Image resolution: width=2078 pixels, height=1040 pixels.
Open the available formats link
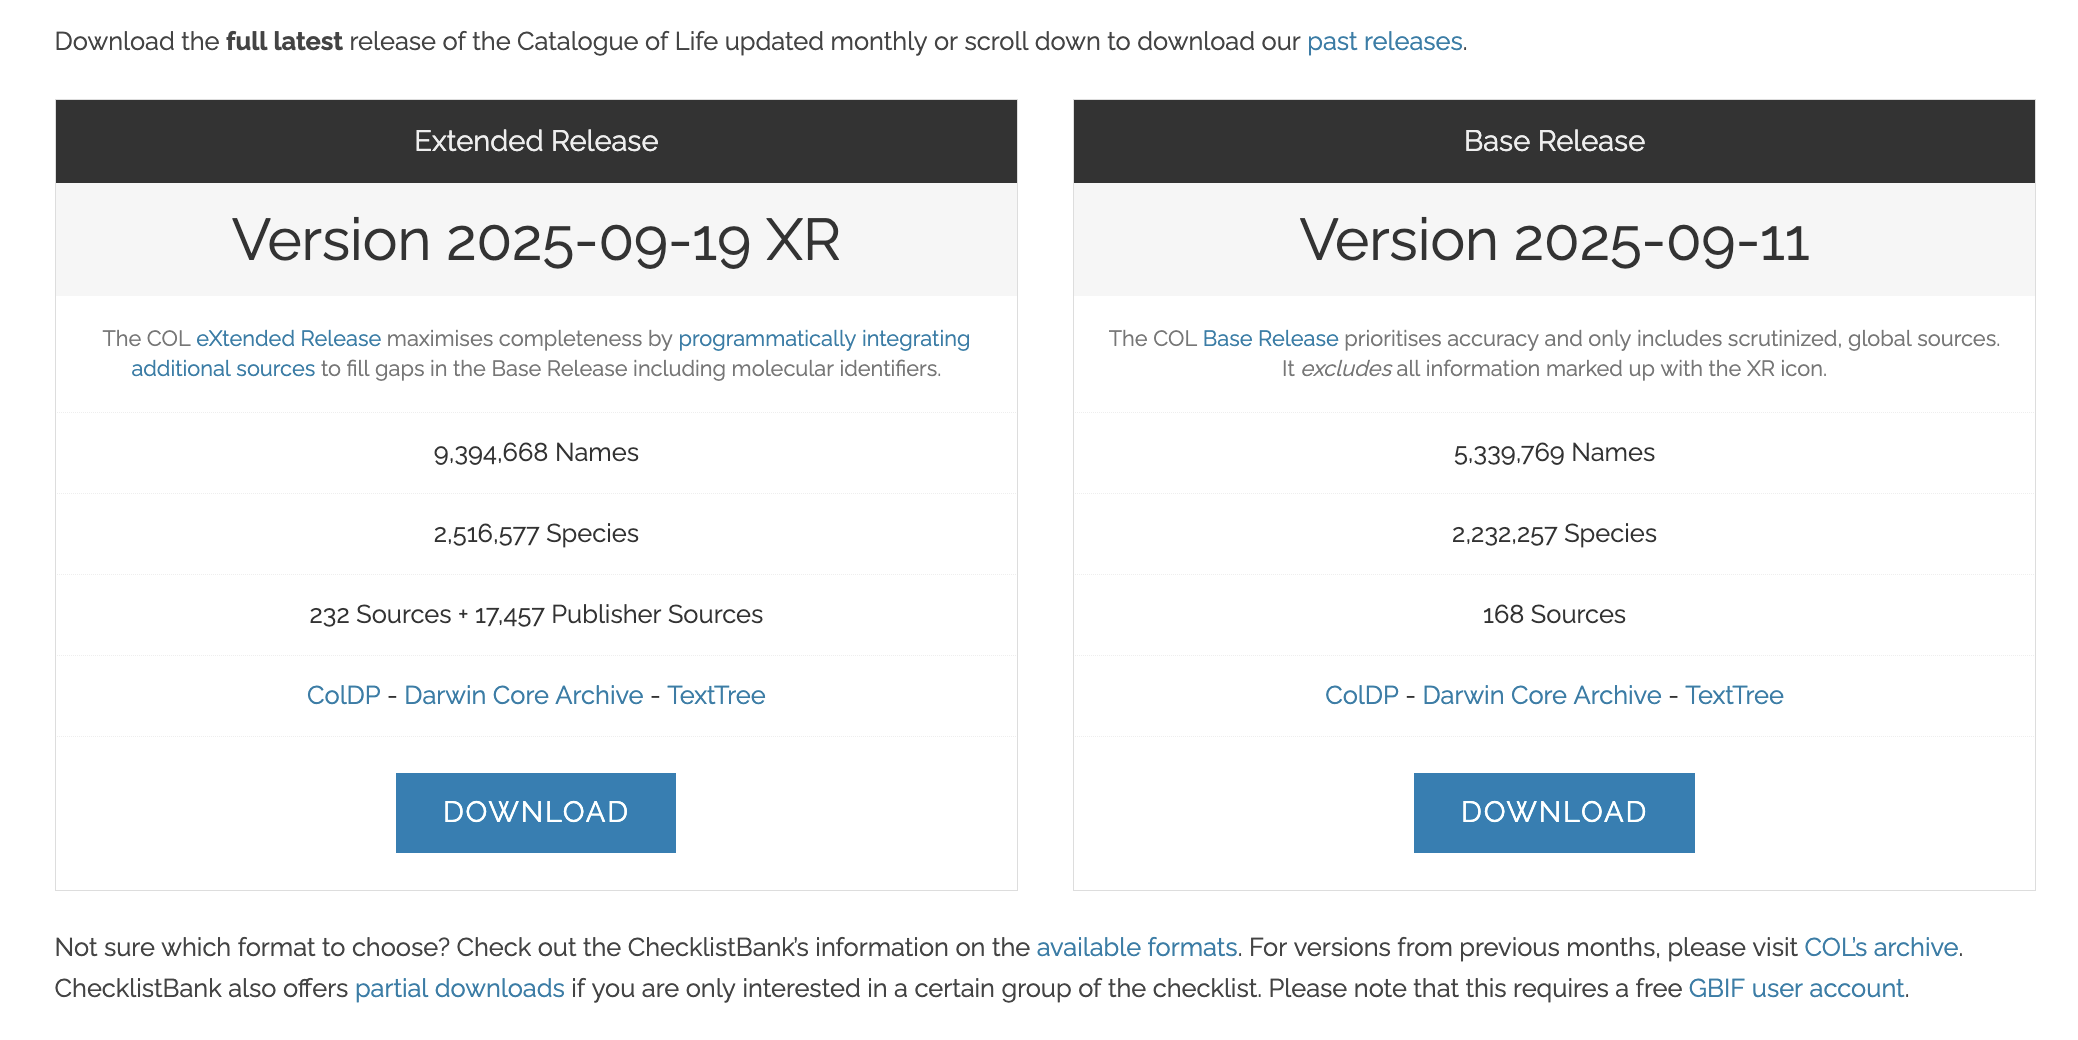(x=1136, y=947)
